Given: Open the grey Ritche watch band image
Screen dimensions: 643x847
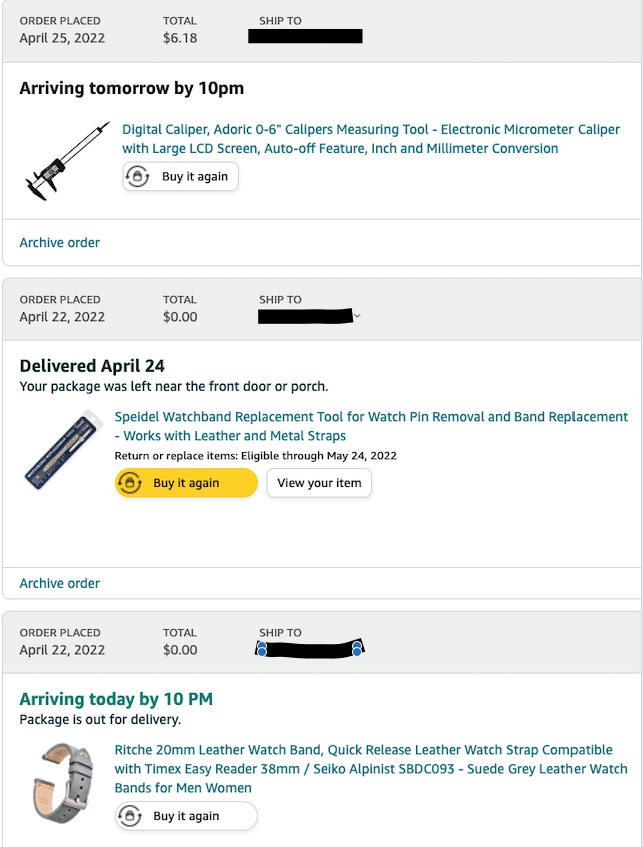Looking at the screenshot, I should 63,783.
